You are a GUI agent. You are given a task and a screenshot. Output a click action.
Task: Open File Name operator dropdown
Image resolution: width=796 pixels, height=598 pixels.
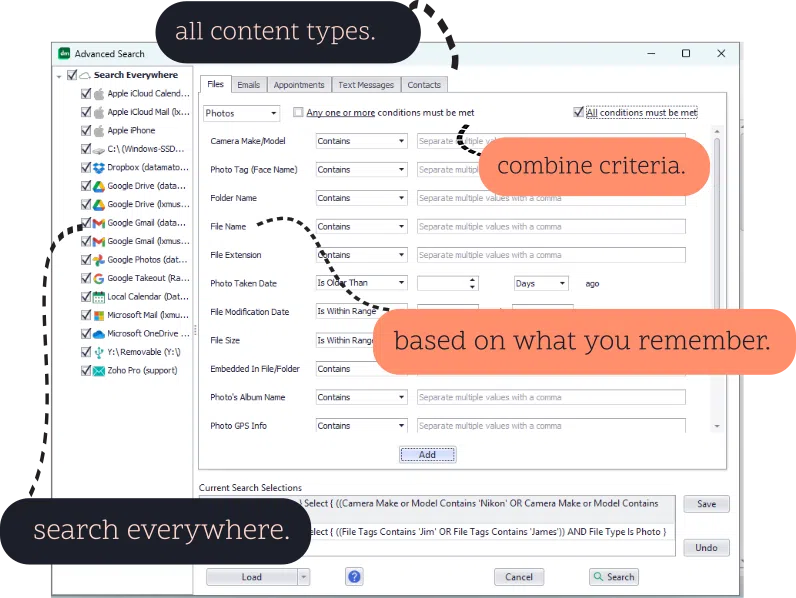tap(361, 226)
